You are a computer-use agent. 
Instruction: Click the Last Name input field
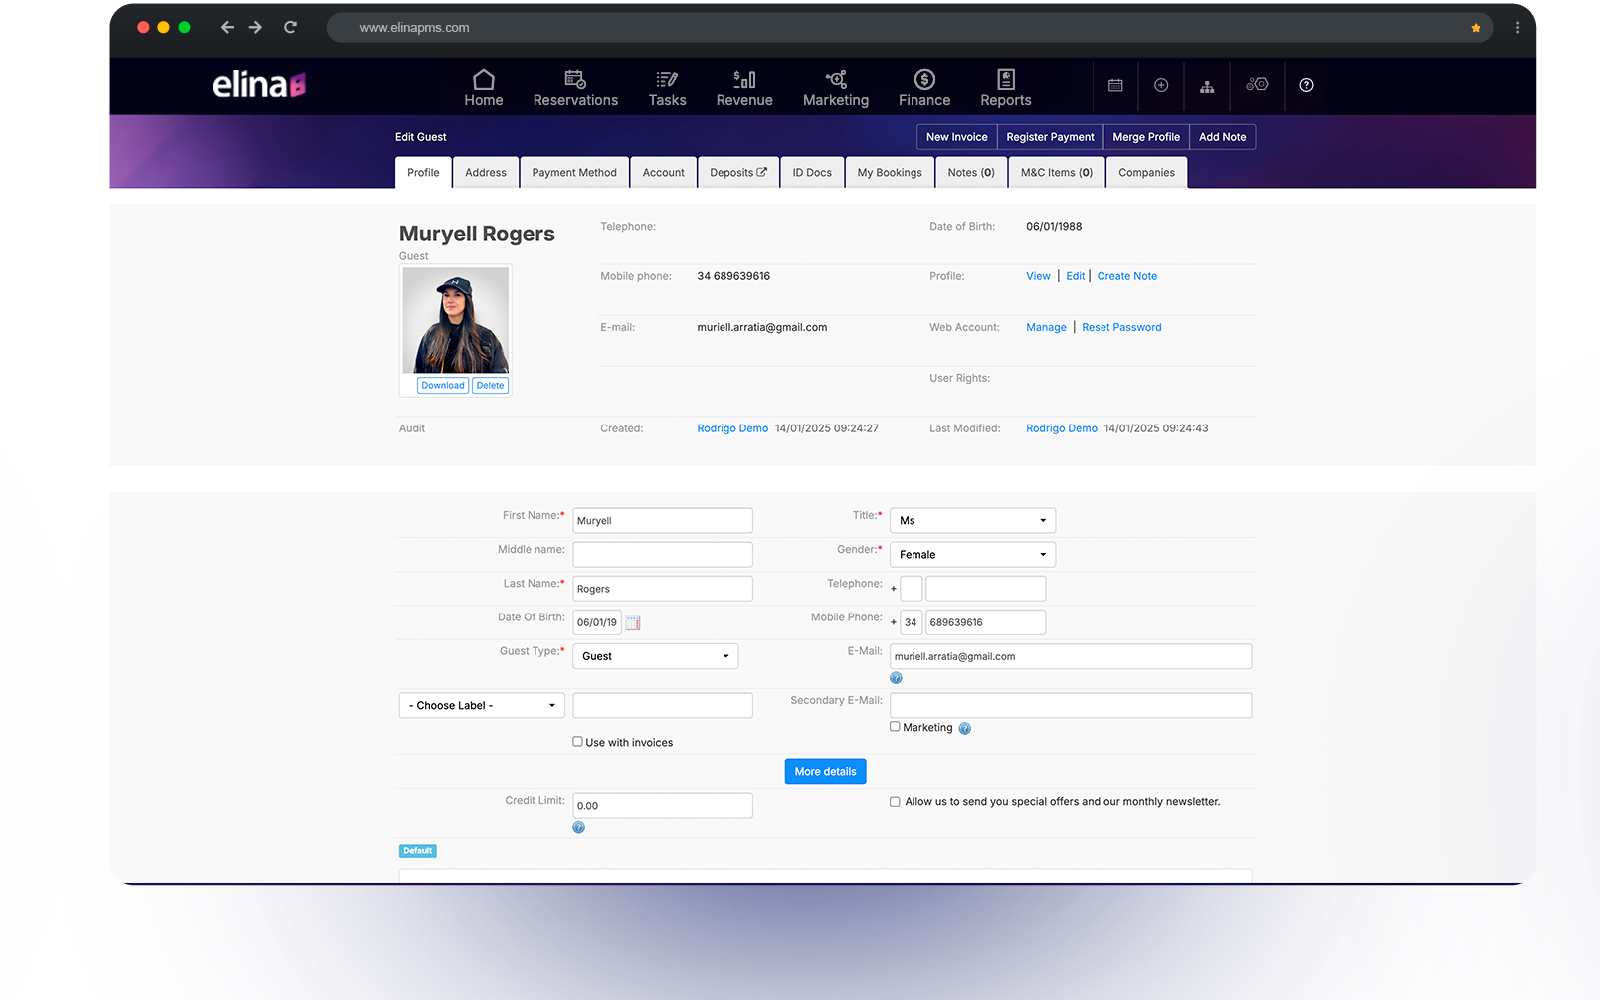[663, 588]
